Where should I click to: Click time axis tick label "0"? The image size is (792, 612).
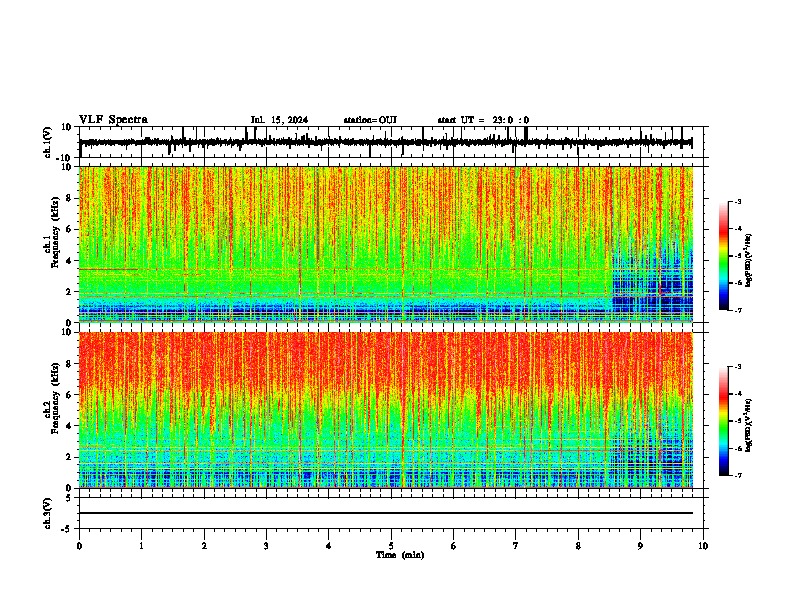[x=79, y=546]
